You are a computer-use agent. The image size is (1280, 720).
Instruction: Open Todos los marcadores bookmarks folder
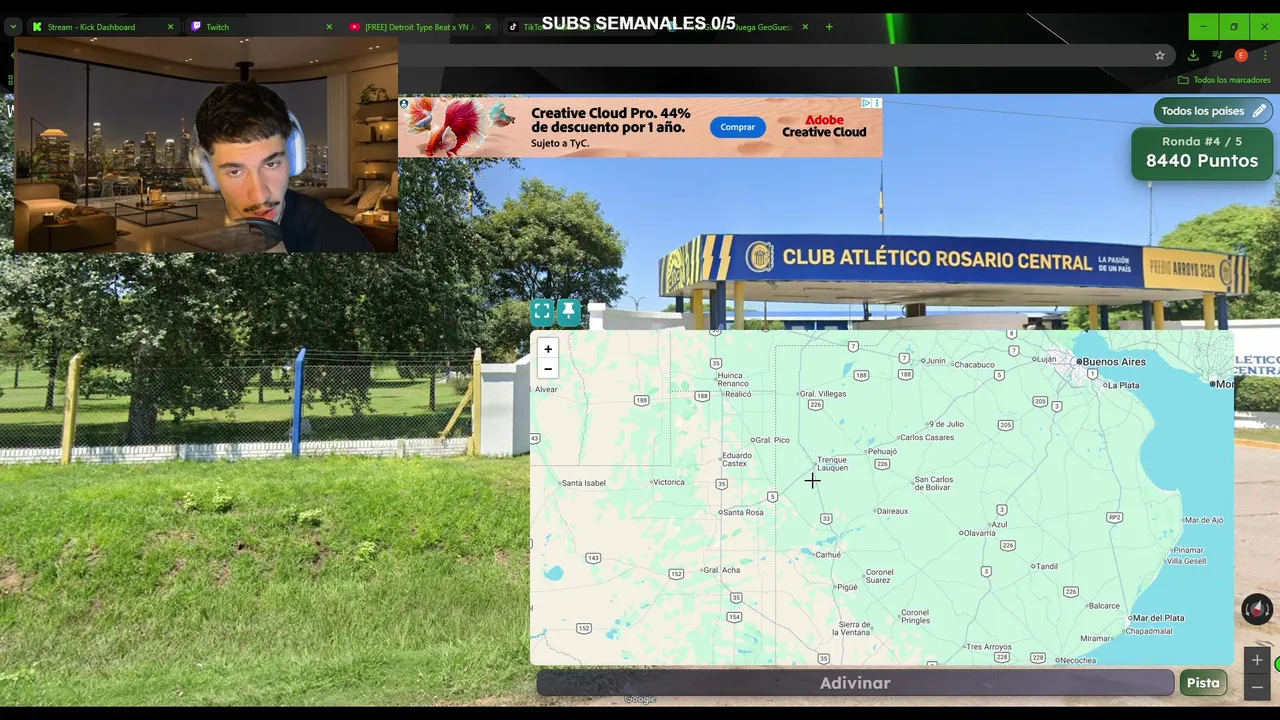pos(1224,80)
